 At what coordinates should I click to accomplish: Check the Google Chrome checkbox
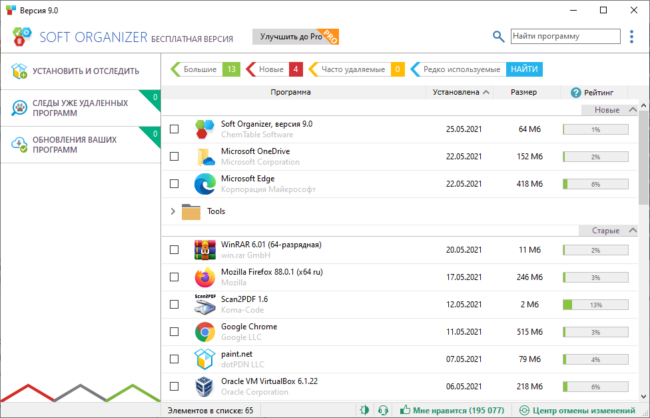(174, 332)
